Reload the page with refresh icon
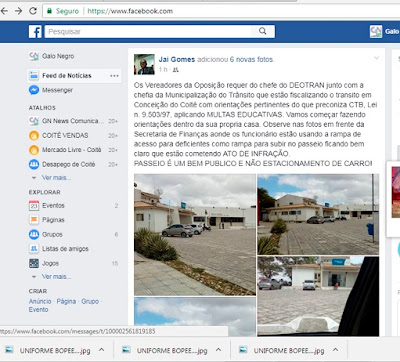This screenshot has width=400, height=362. point(33,11)
